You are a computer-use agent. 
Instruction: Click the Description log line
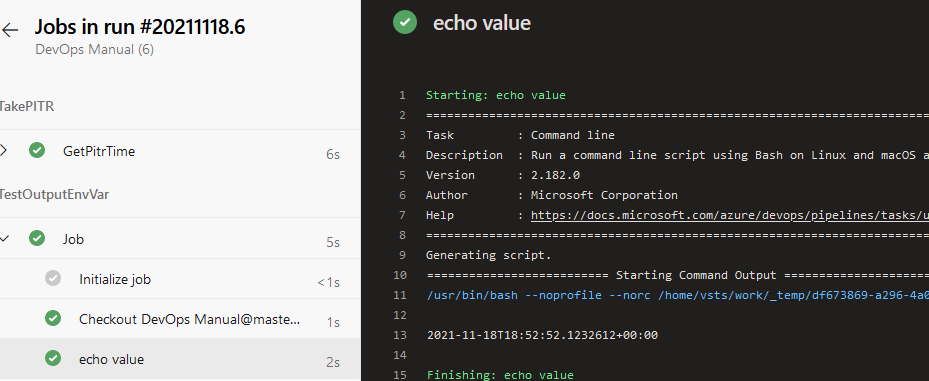677,155
